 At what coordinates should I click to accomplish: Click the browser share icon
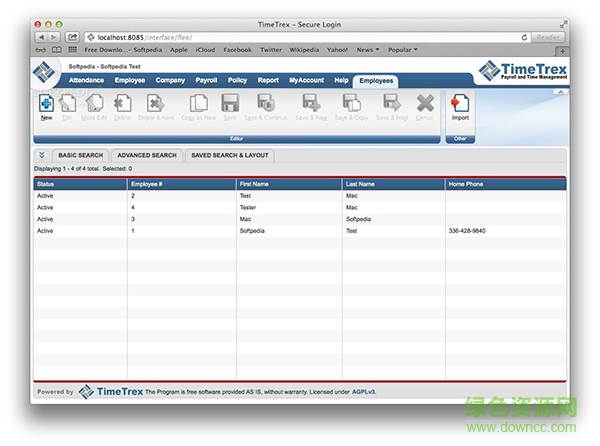[72, 37]
